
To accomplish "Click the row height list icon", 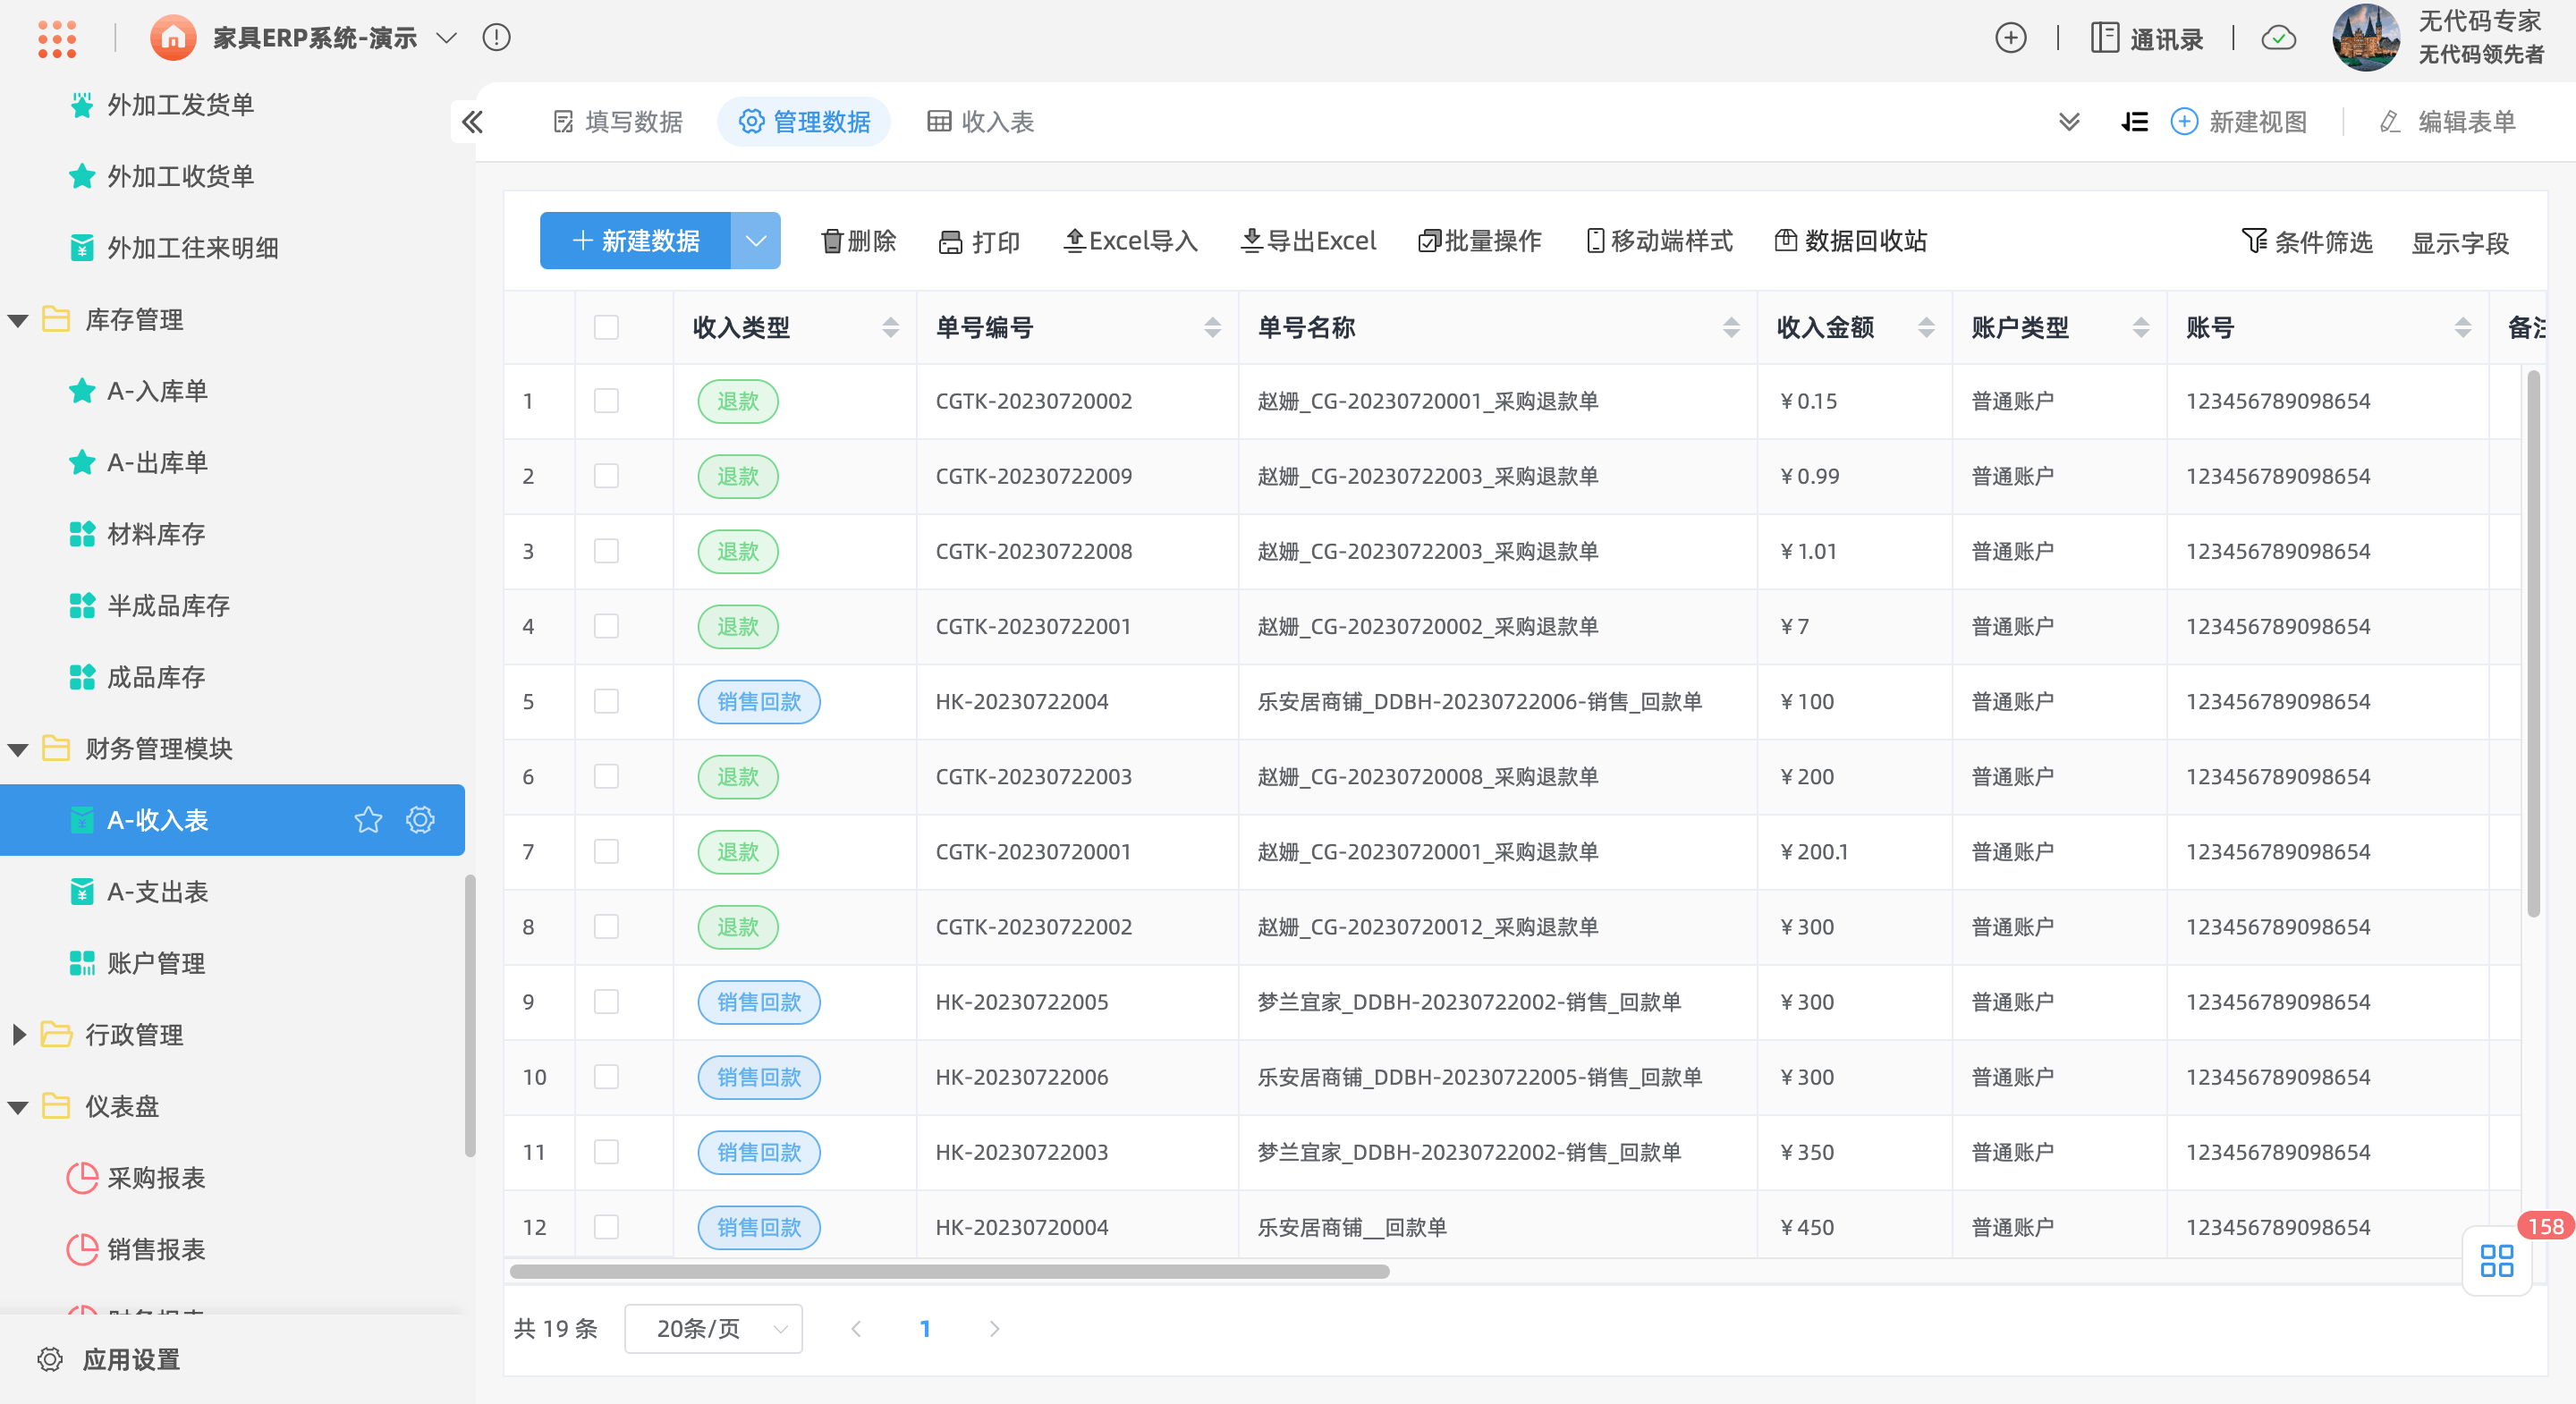I will pos(2134,122).
